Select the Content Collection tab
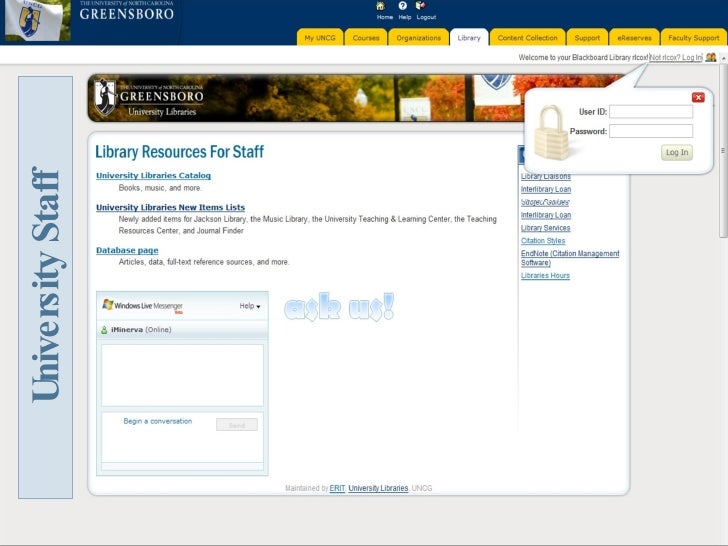 point(527,38)
